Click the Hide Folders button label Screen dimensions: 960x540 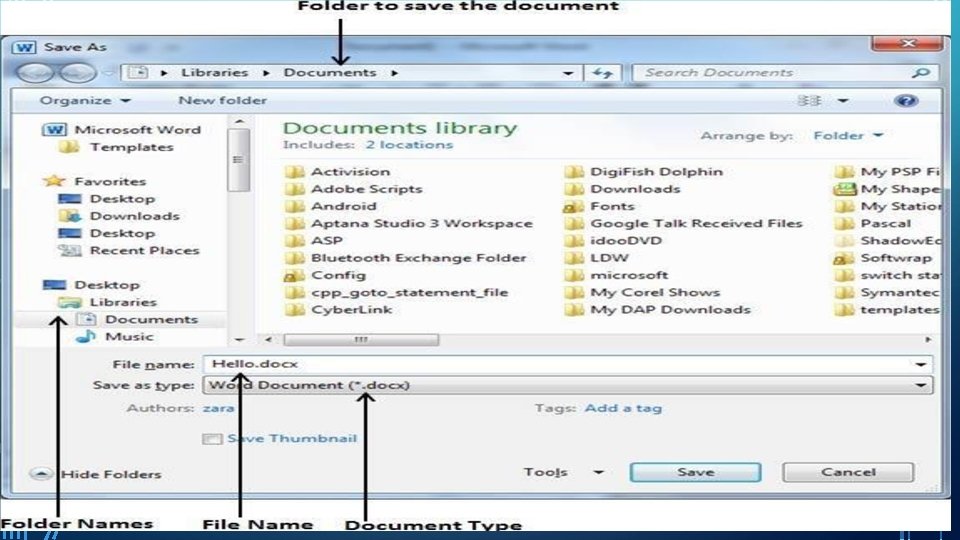coord(111,474)
